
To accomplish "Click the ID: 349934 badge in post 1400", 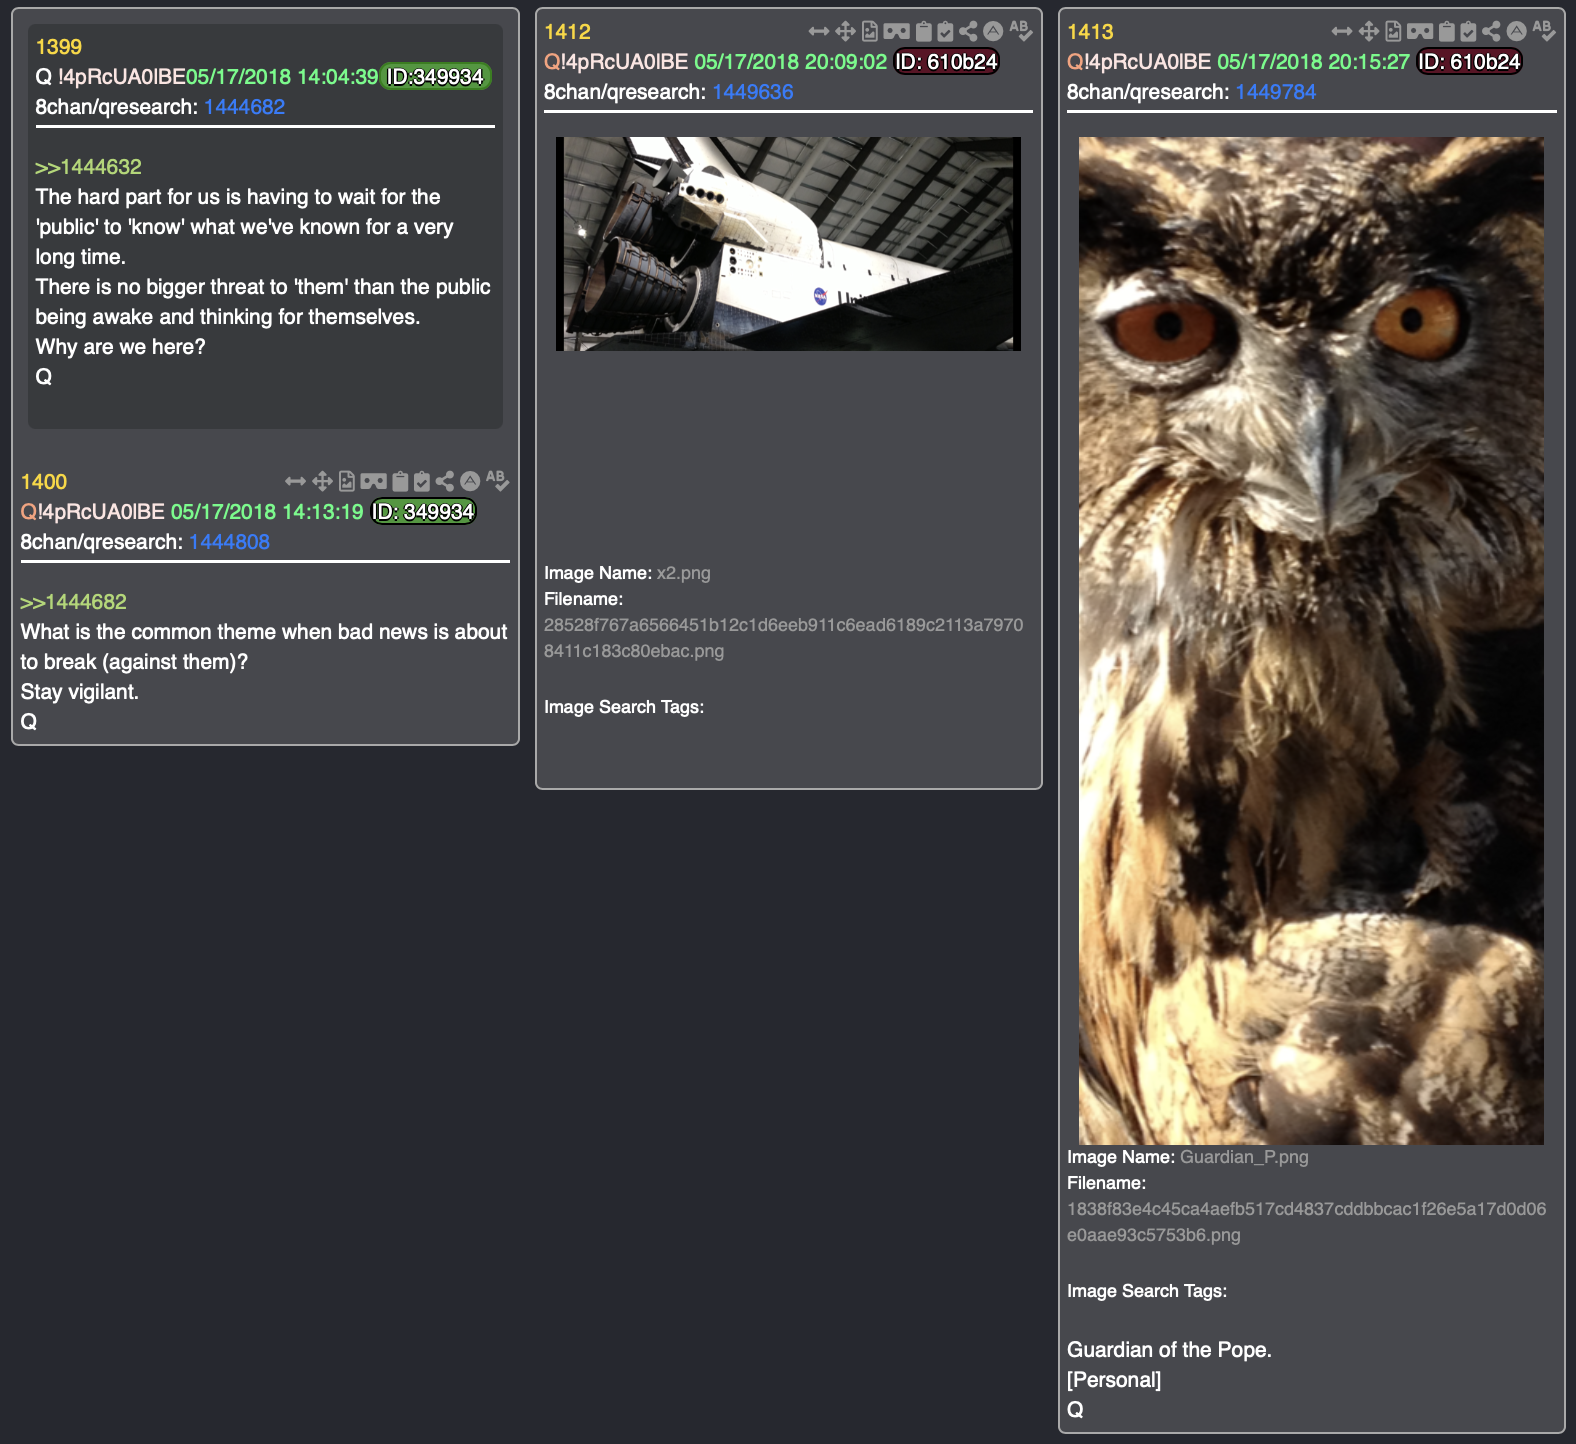I will (424, 512).
